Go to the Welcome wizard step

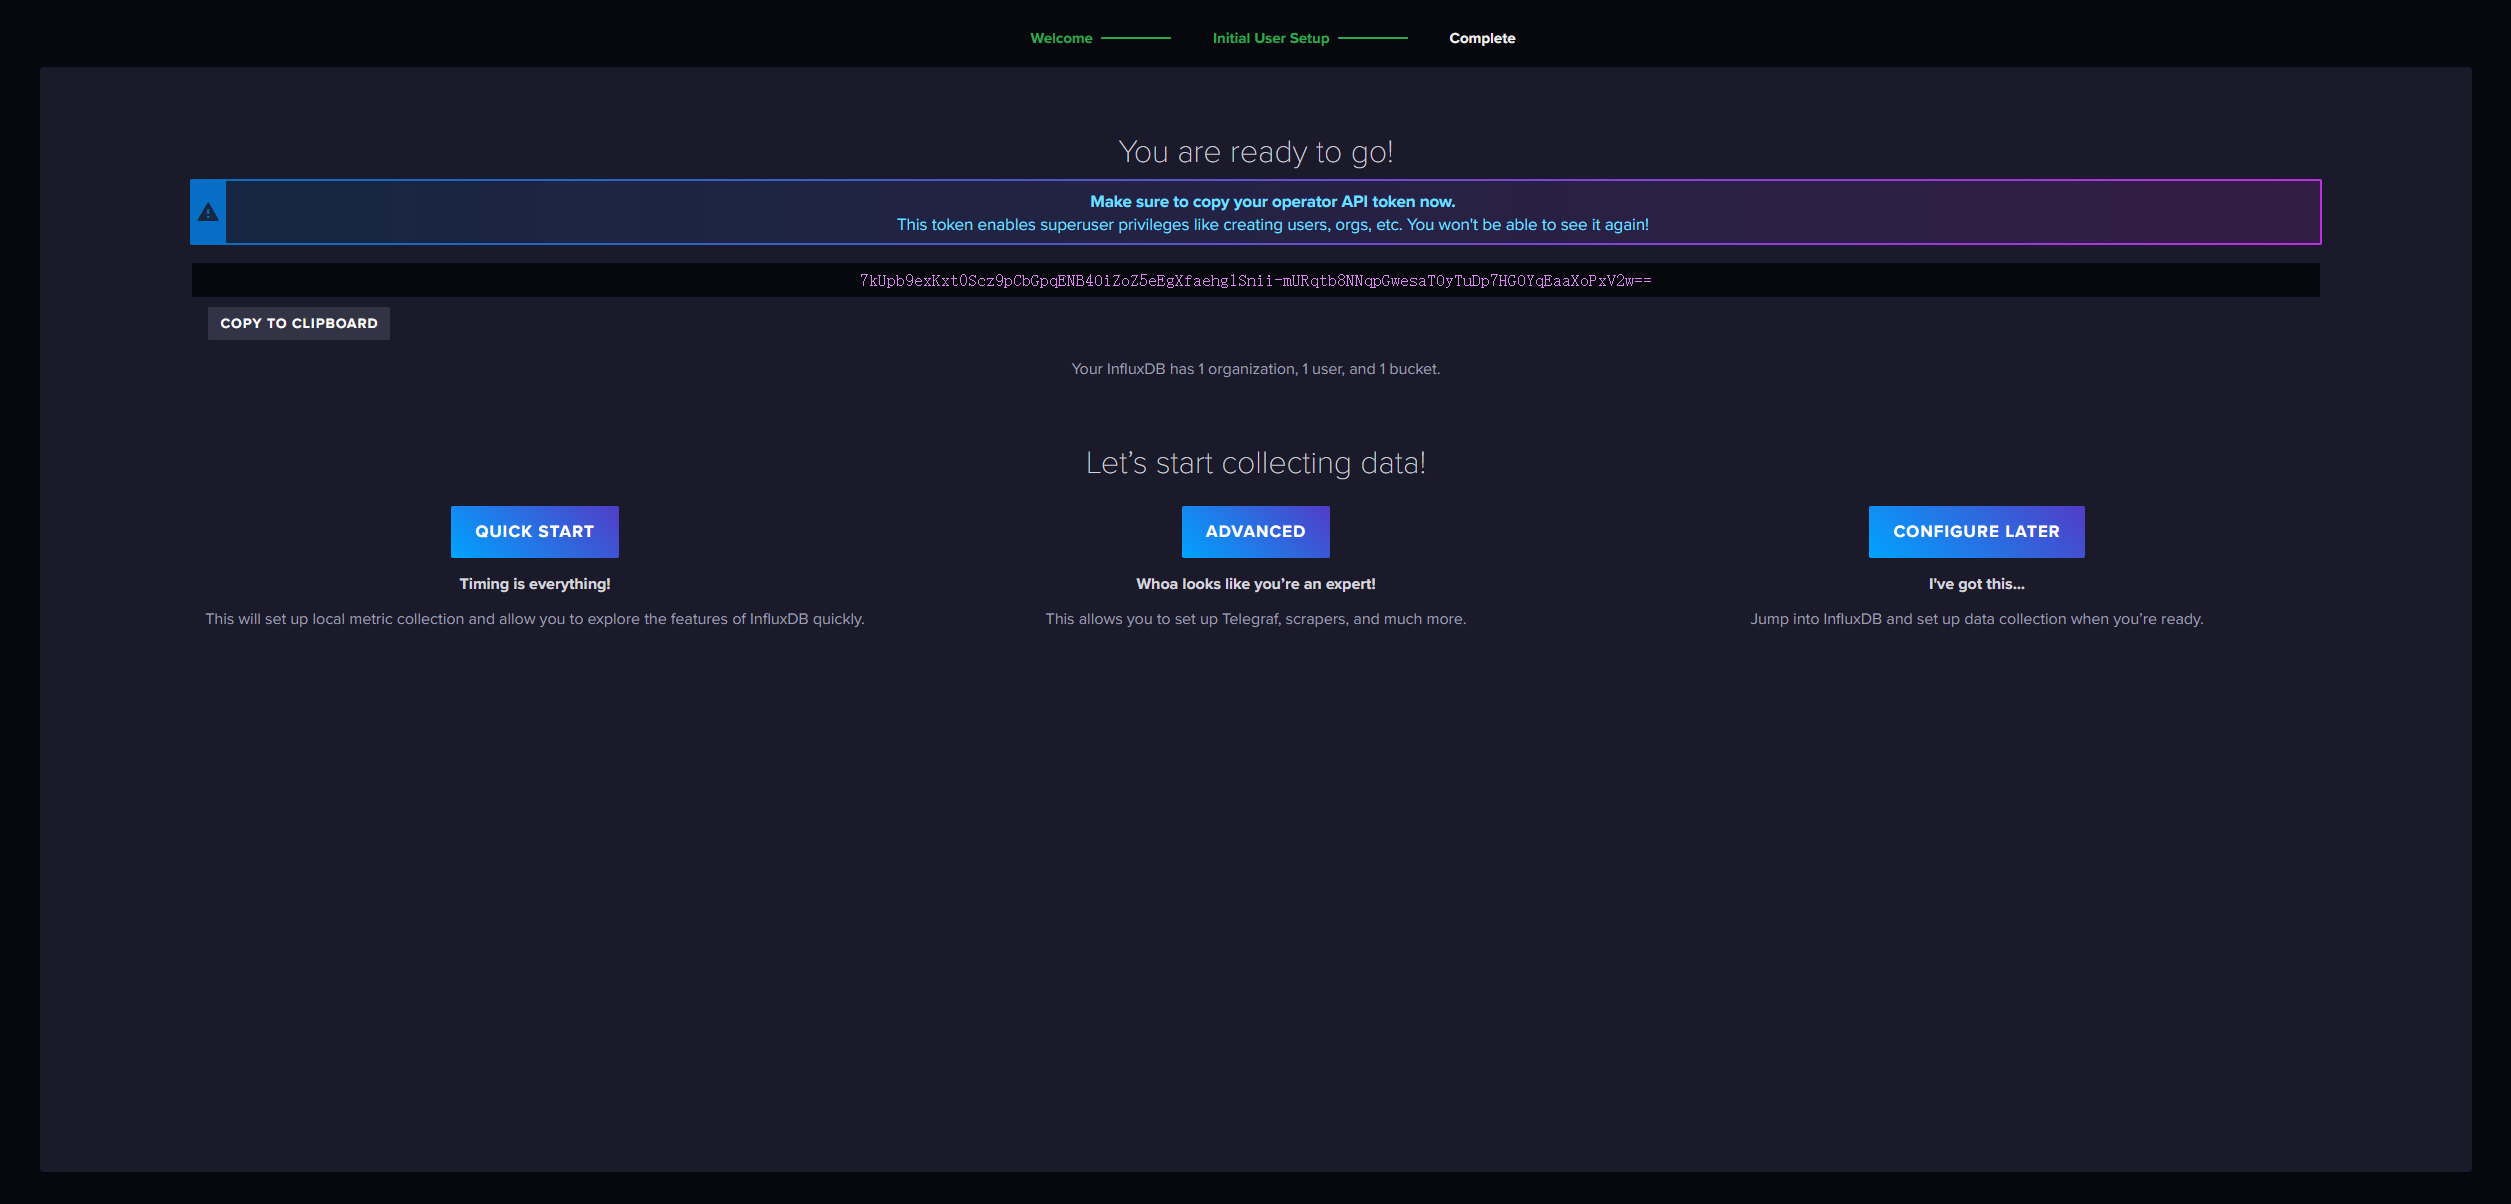(1061, 38)
